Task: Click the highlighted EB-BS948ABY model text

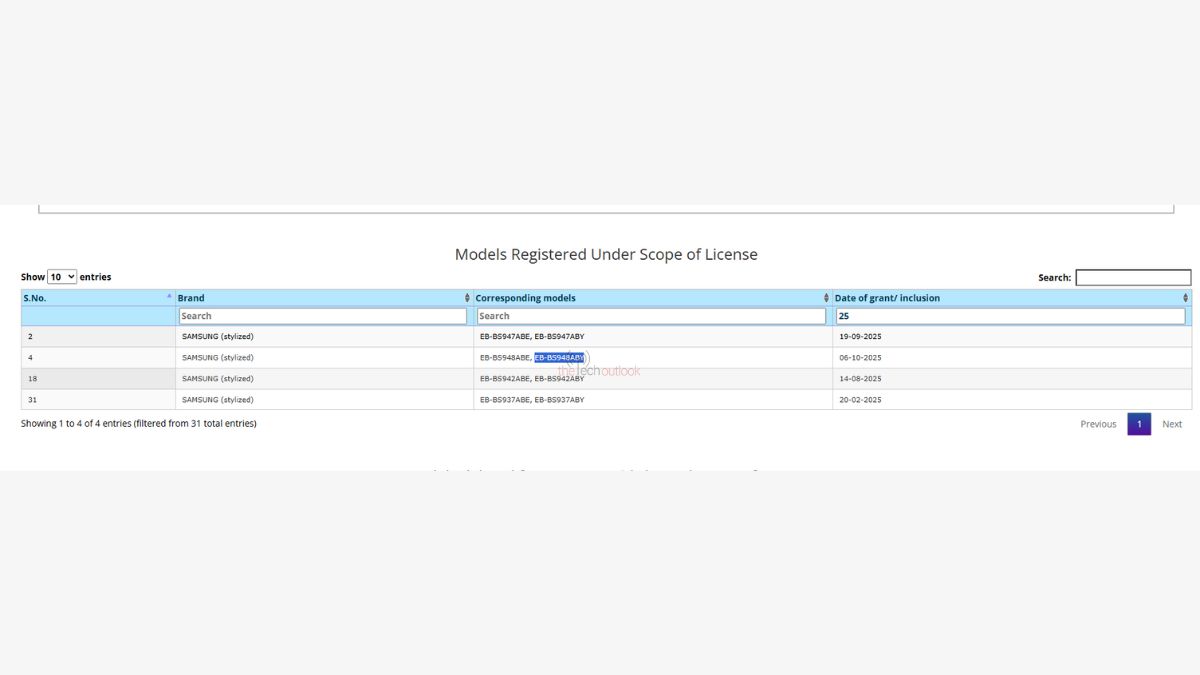Action: point(560,357)
